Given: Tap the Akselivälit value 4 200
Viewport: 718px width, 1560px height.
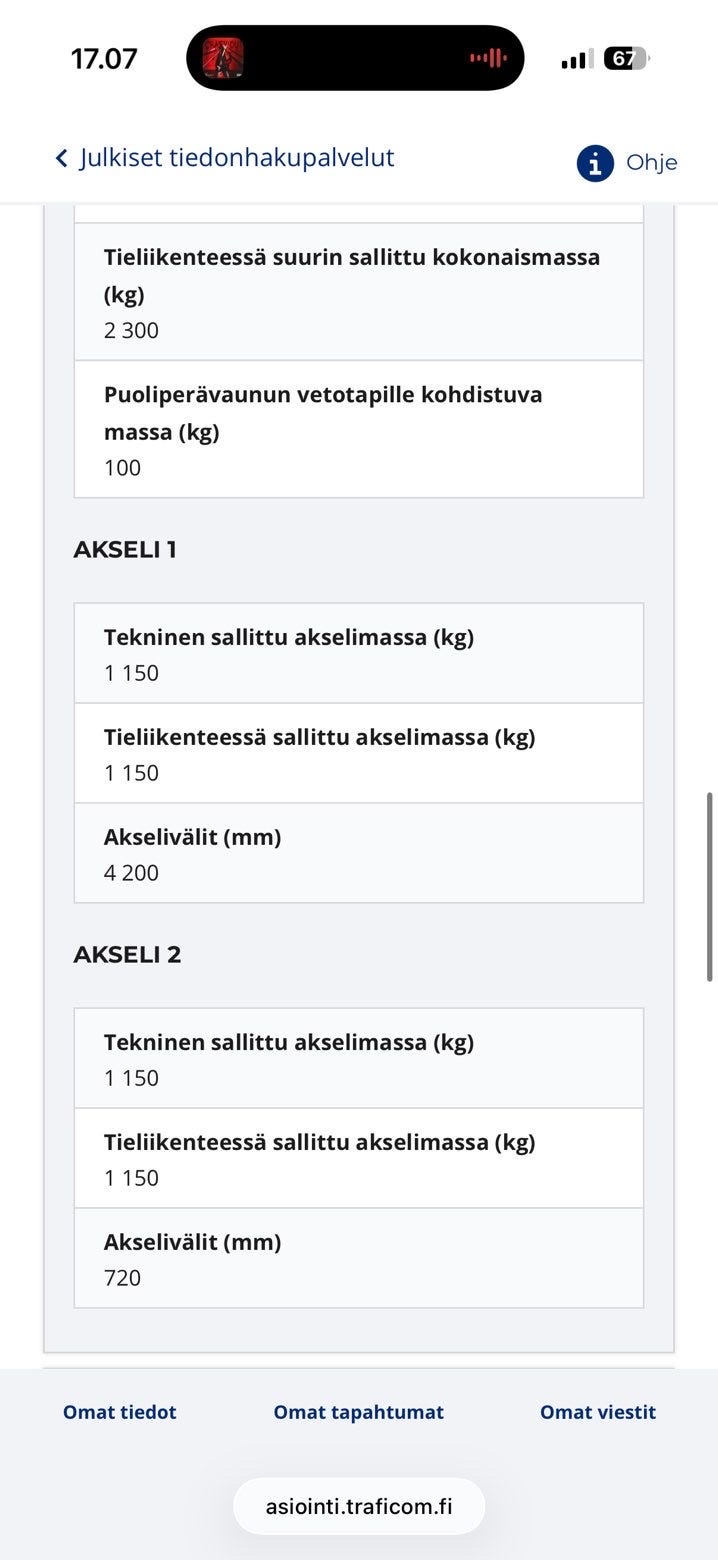Looking at the screenshot, I should pyautogui.click(x=131, y=873).
